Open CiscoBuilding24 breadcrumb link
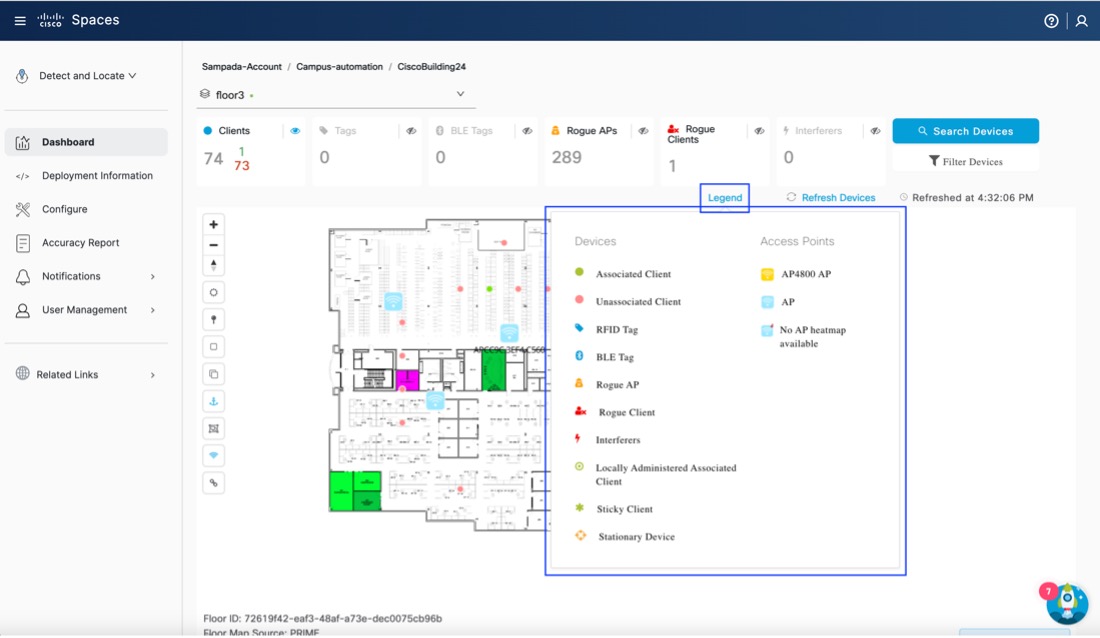 click(x=431, y=67)
